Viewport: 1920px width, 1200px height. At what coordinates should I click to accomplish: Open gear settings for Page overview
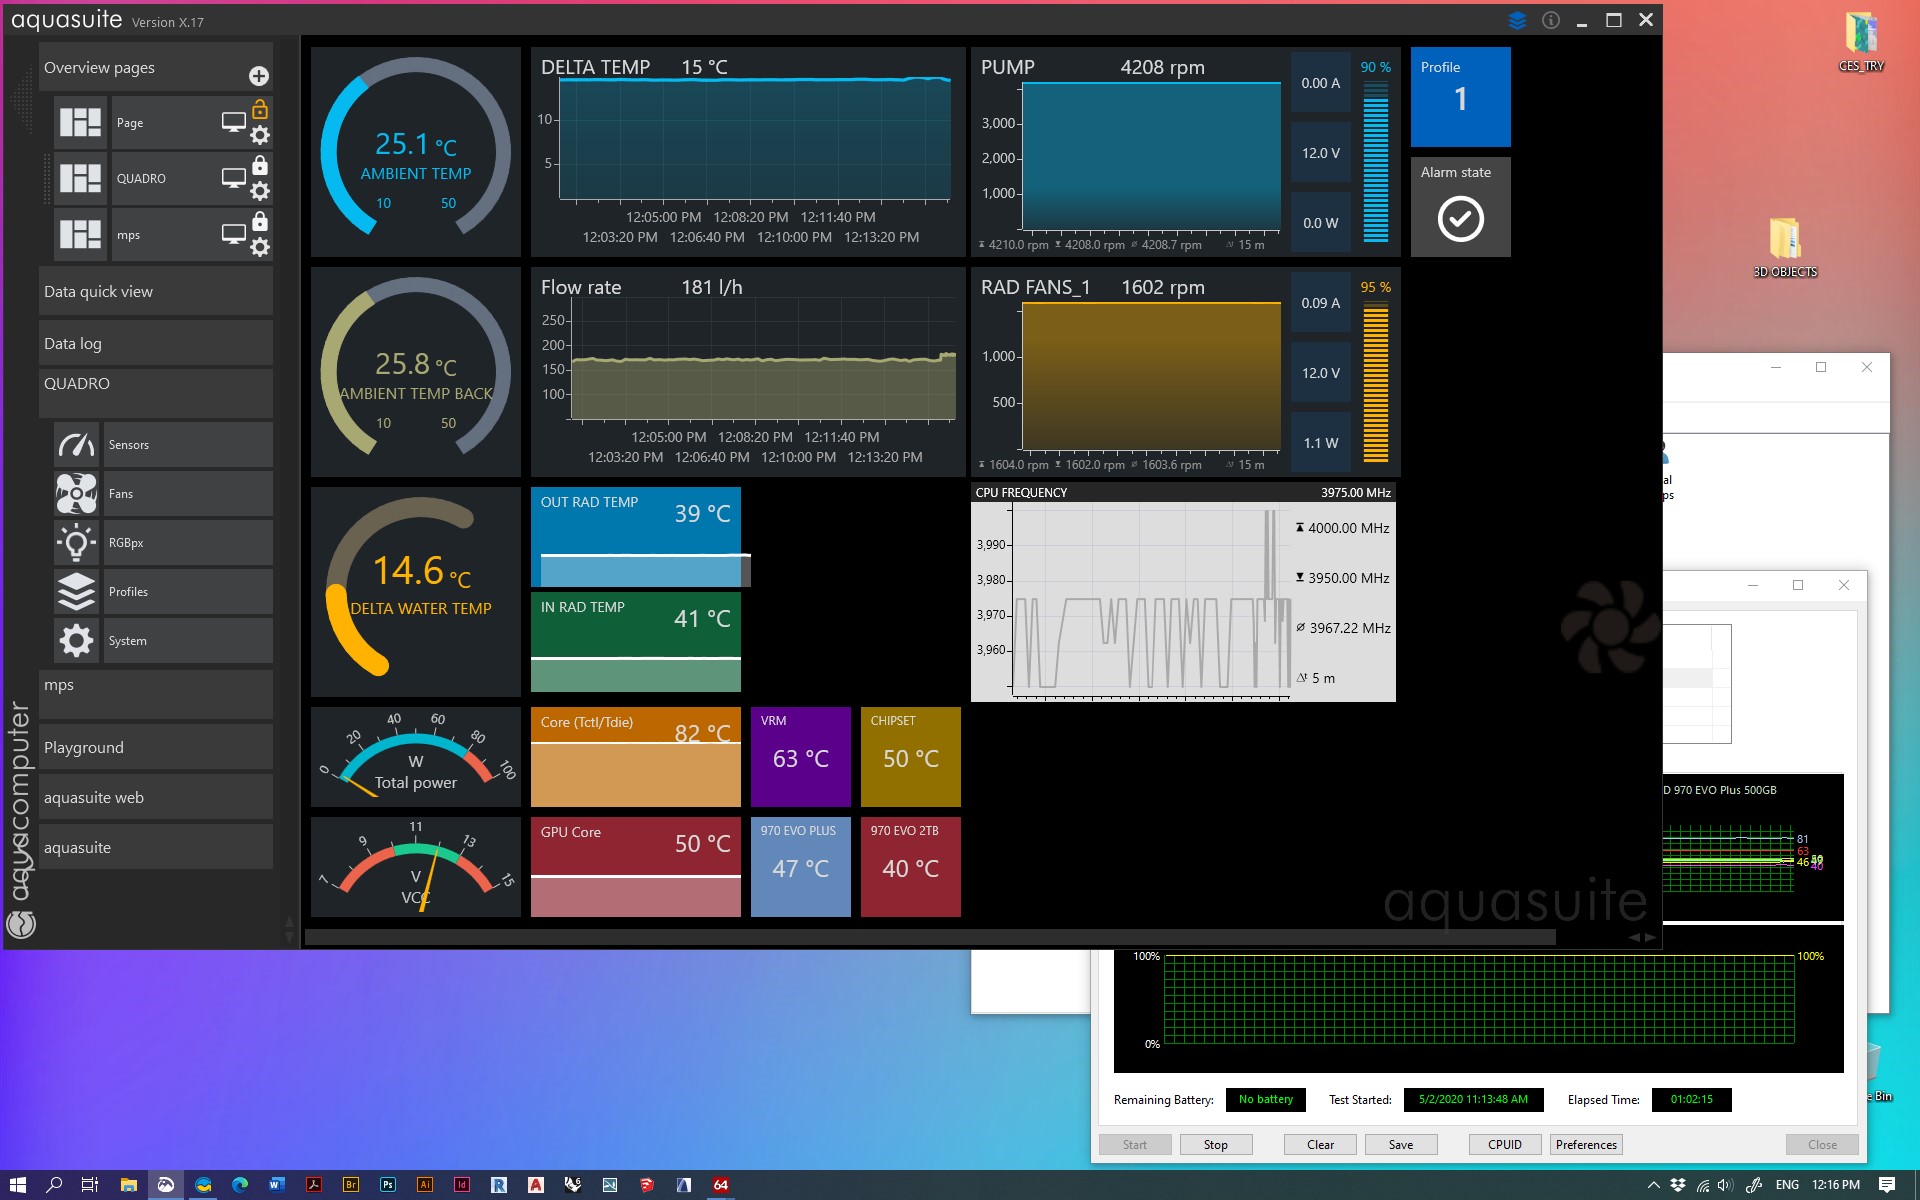[260, 136]
